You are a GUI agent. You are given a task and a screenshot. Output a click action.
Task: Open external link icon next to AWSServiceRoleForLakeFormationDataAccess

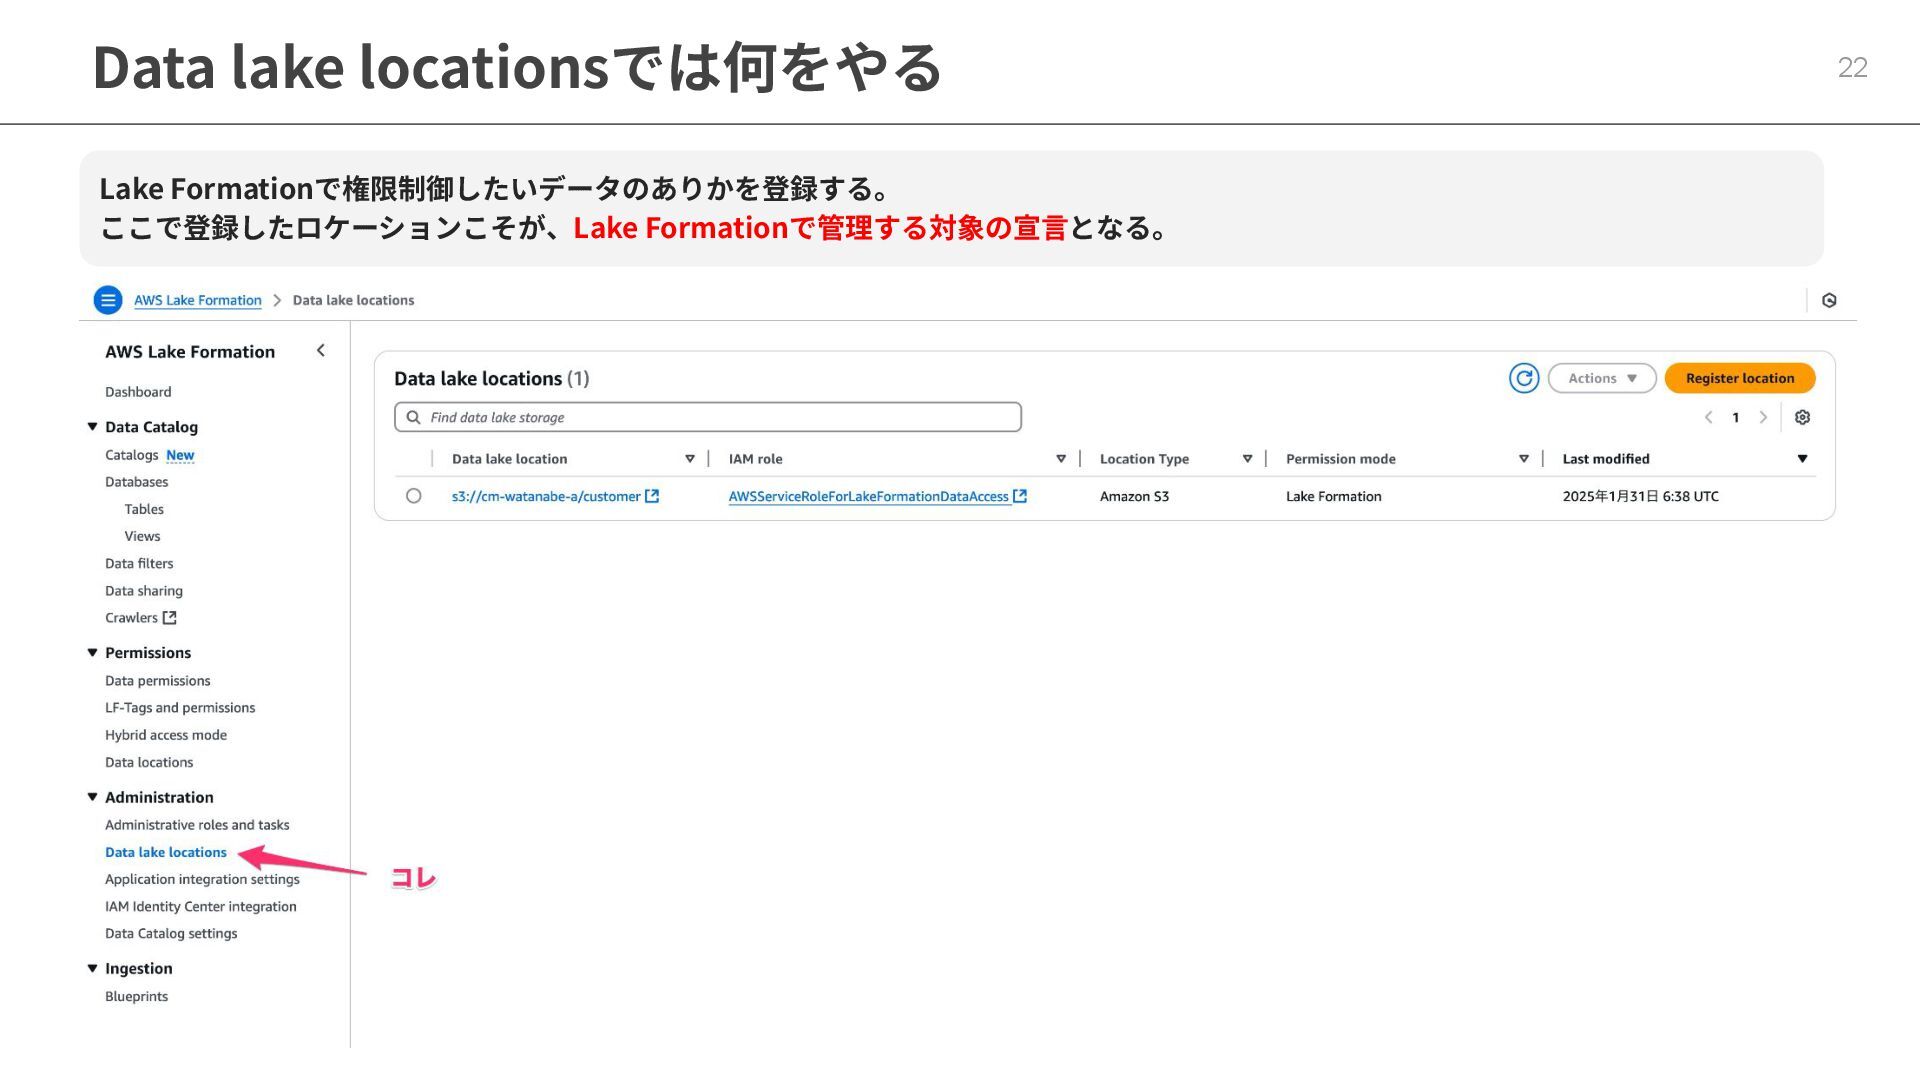(x=1020, y=496)
